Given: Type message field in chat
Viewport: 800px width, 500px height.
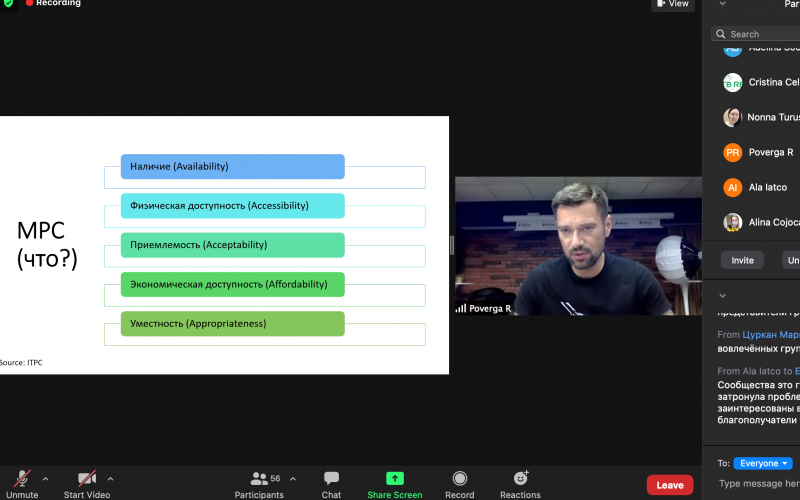Looking at the screenshot, I should click(x=758, y=484).
